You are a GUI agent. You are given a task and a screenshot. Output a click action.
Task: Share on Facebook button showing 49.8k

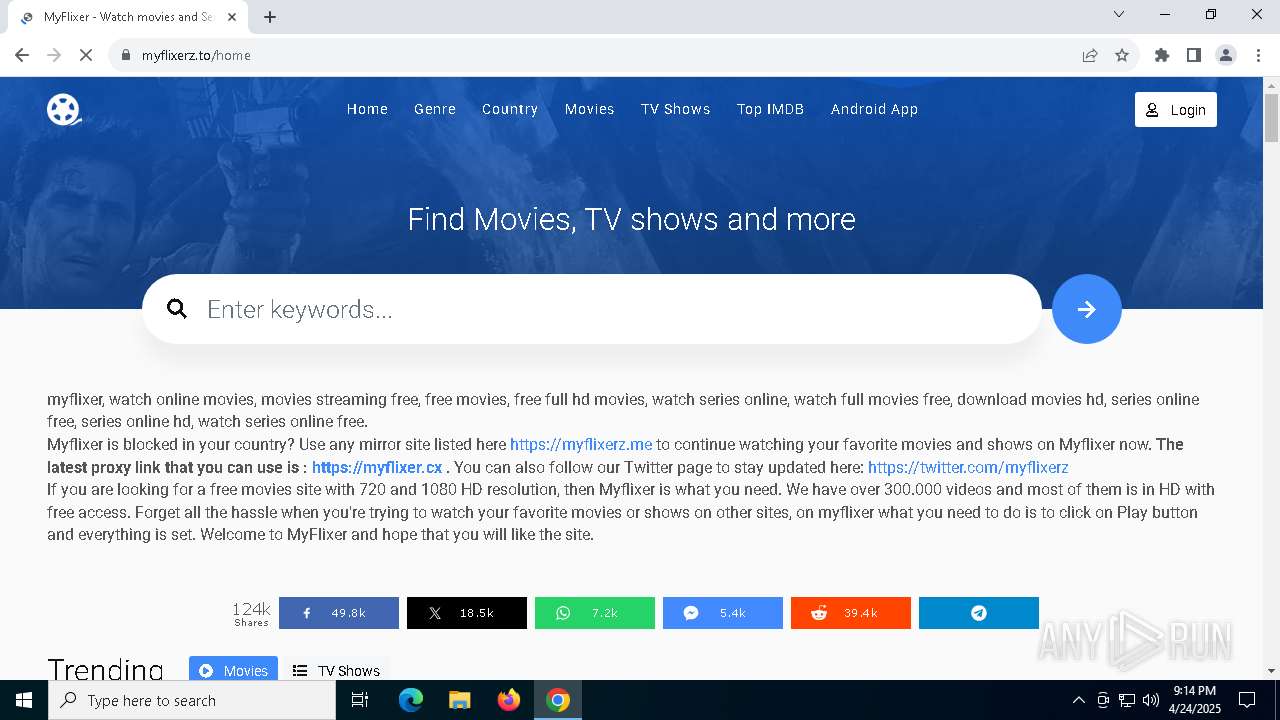339,613
